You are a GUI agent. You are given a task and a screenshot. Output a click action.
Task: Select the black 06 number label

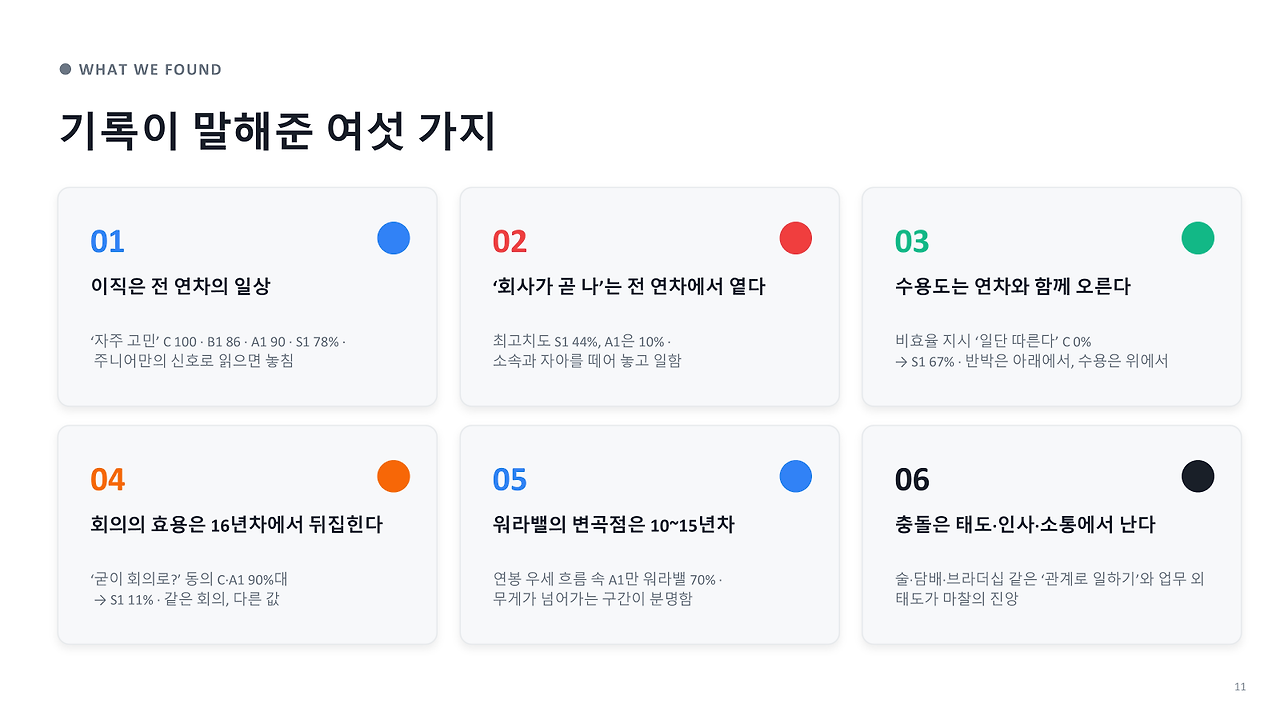point(912,480)
